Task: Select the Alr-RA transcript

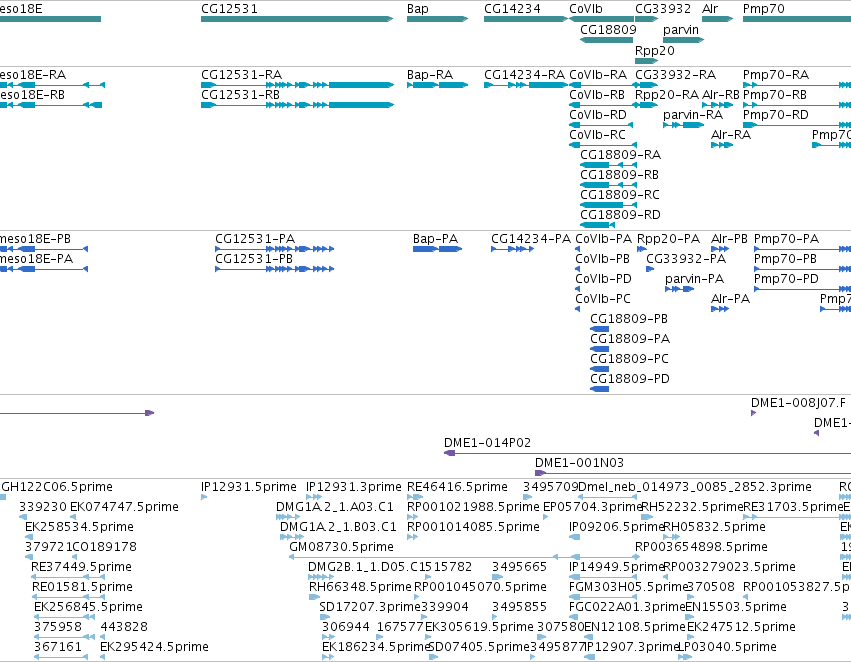Action: point(722,145)
